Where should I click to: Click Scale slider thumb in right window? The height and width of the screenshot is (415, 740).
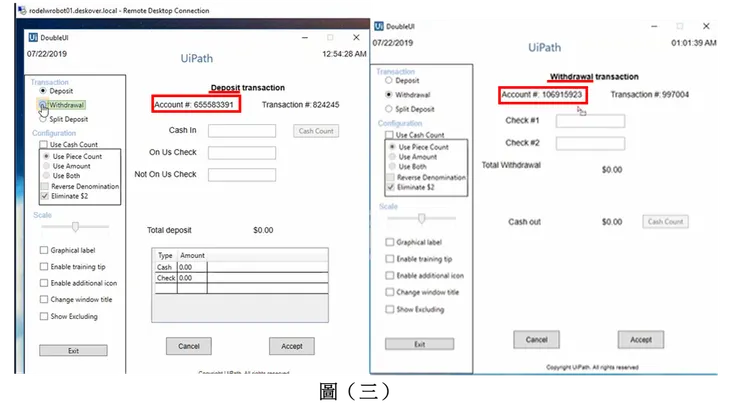(x=421, y=218)
